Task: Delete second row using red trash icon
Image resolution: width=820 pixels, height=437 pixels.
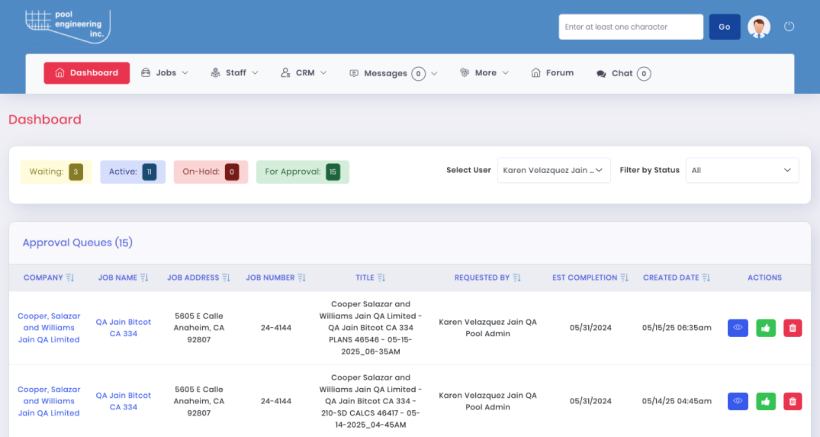Action: pyautogui.click(x=792, y=401)
